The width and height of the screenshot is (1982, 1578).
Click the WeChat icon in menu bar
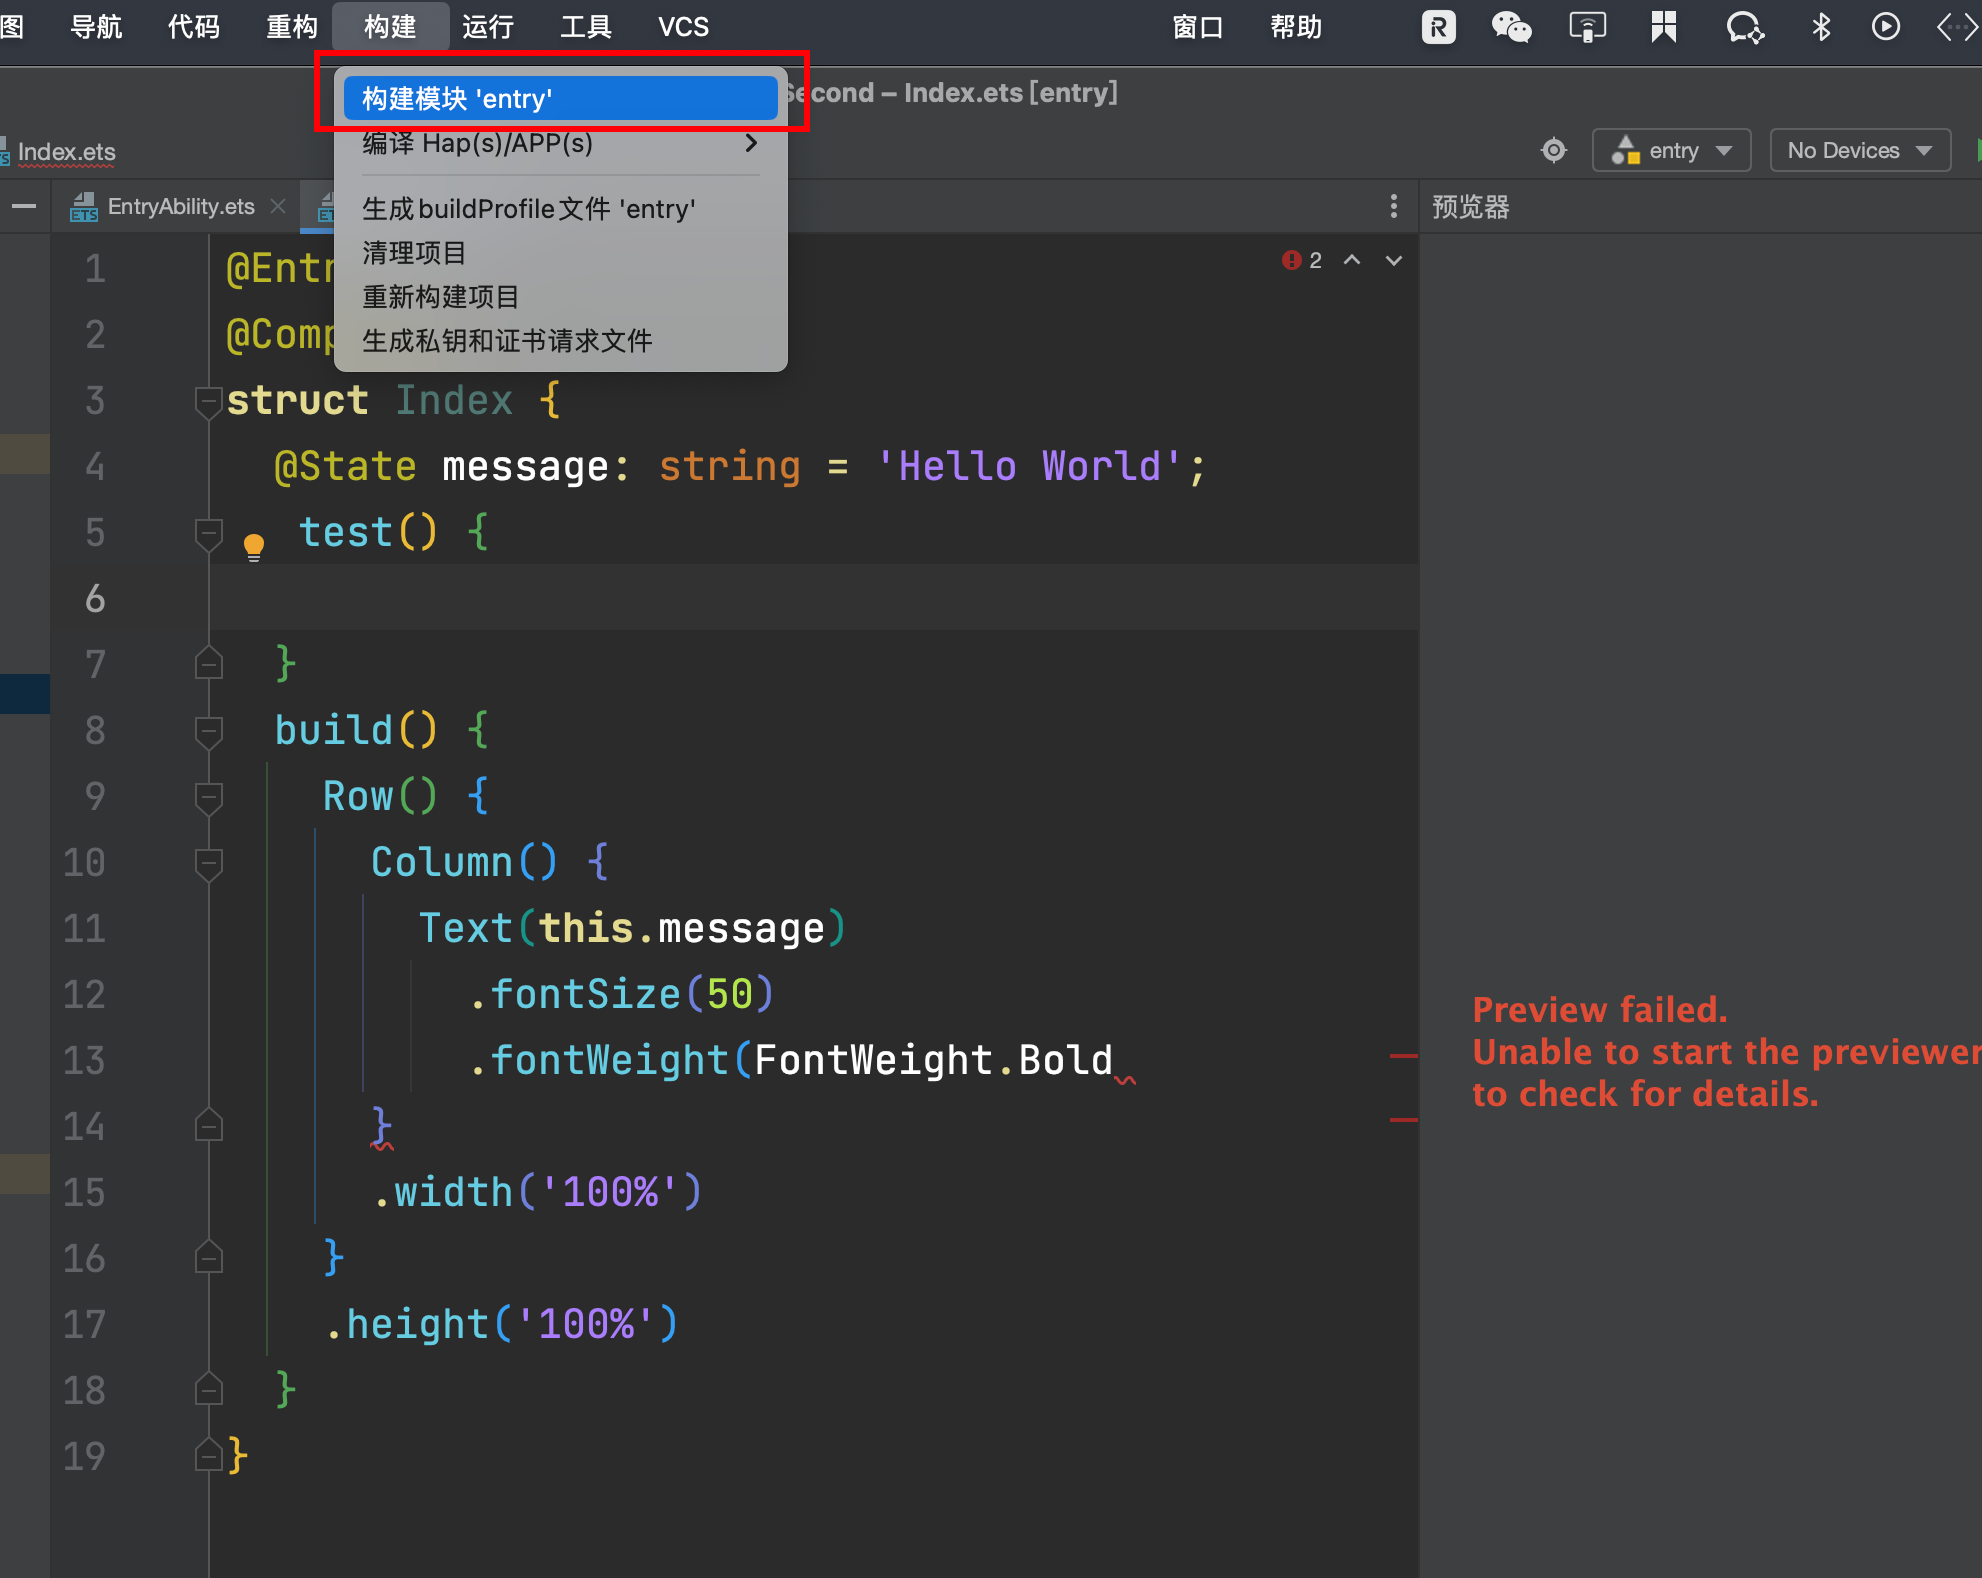click(1511, 27)
